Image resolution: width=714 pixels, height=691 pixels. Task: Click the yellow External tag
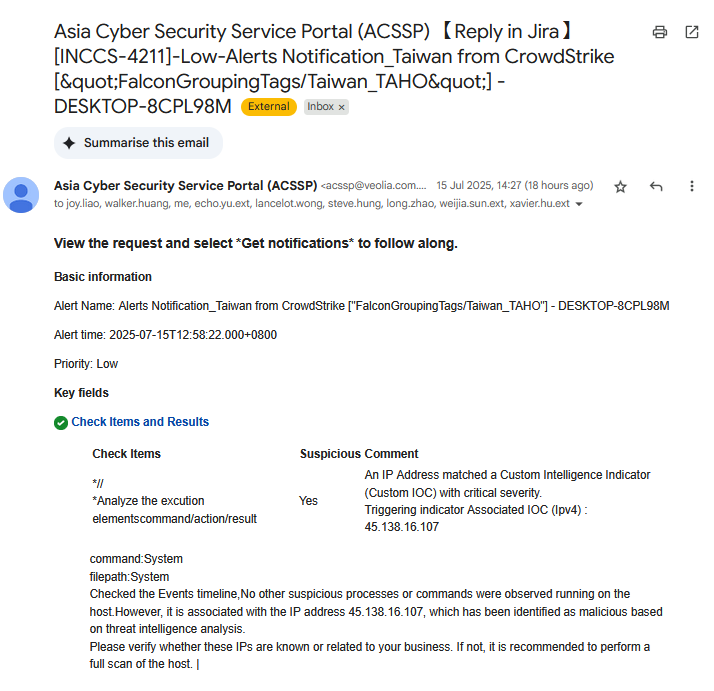tap(268, 107)
